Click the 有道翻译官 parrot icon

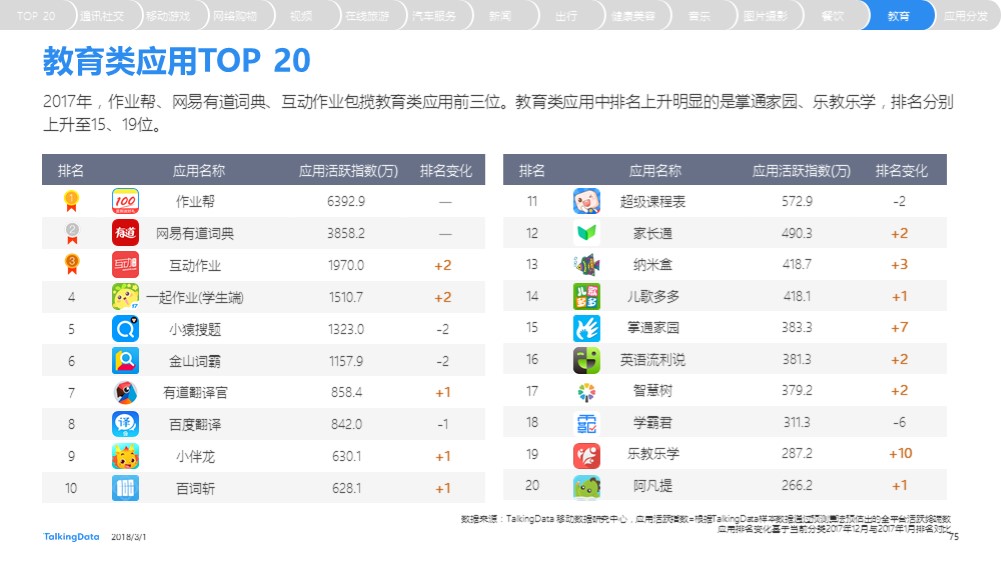(125, 393)
